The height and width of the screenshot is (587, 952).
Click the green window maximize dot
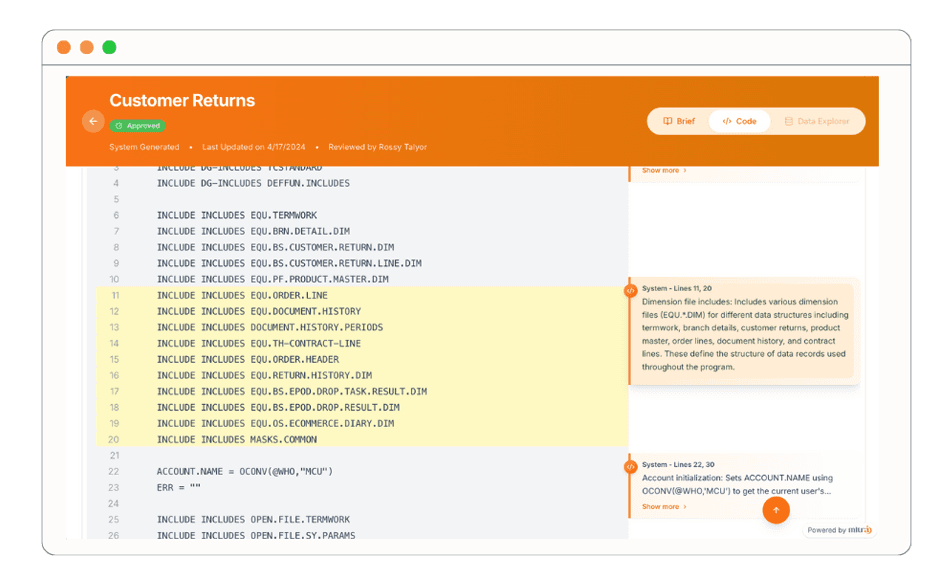click(x=109, y=47)
